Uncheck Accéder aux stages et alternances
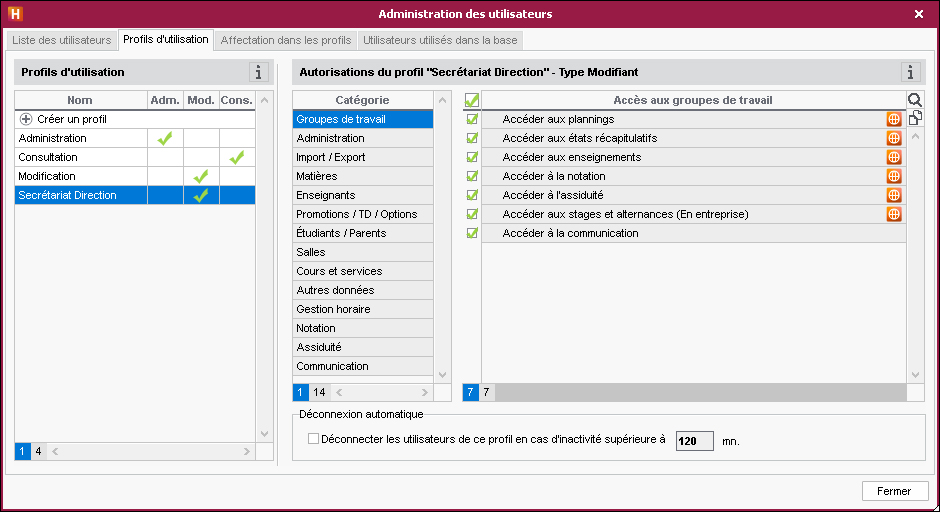940x512 pixels. [472, 214]
